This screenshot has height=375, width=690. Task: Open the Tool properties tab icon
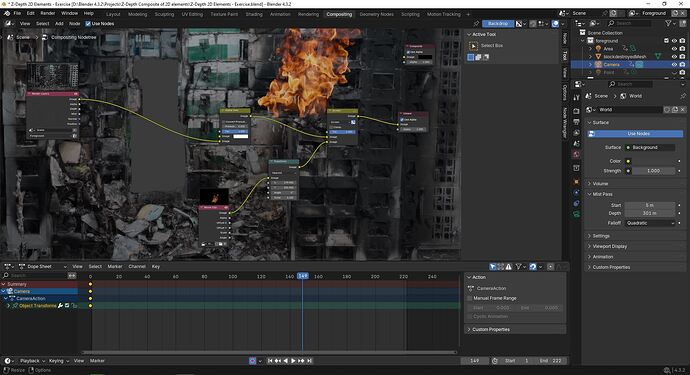tap(576, 97)
